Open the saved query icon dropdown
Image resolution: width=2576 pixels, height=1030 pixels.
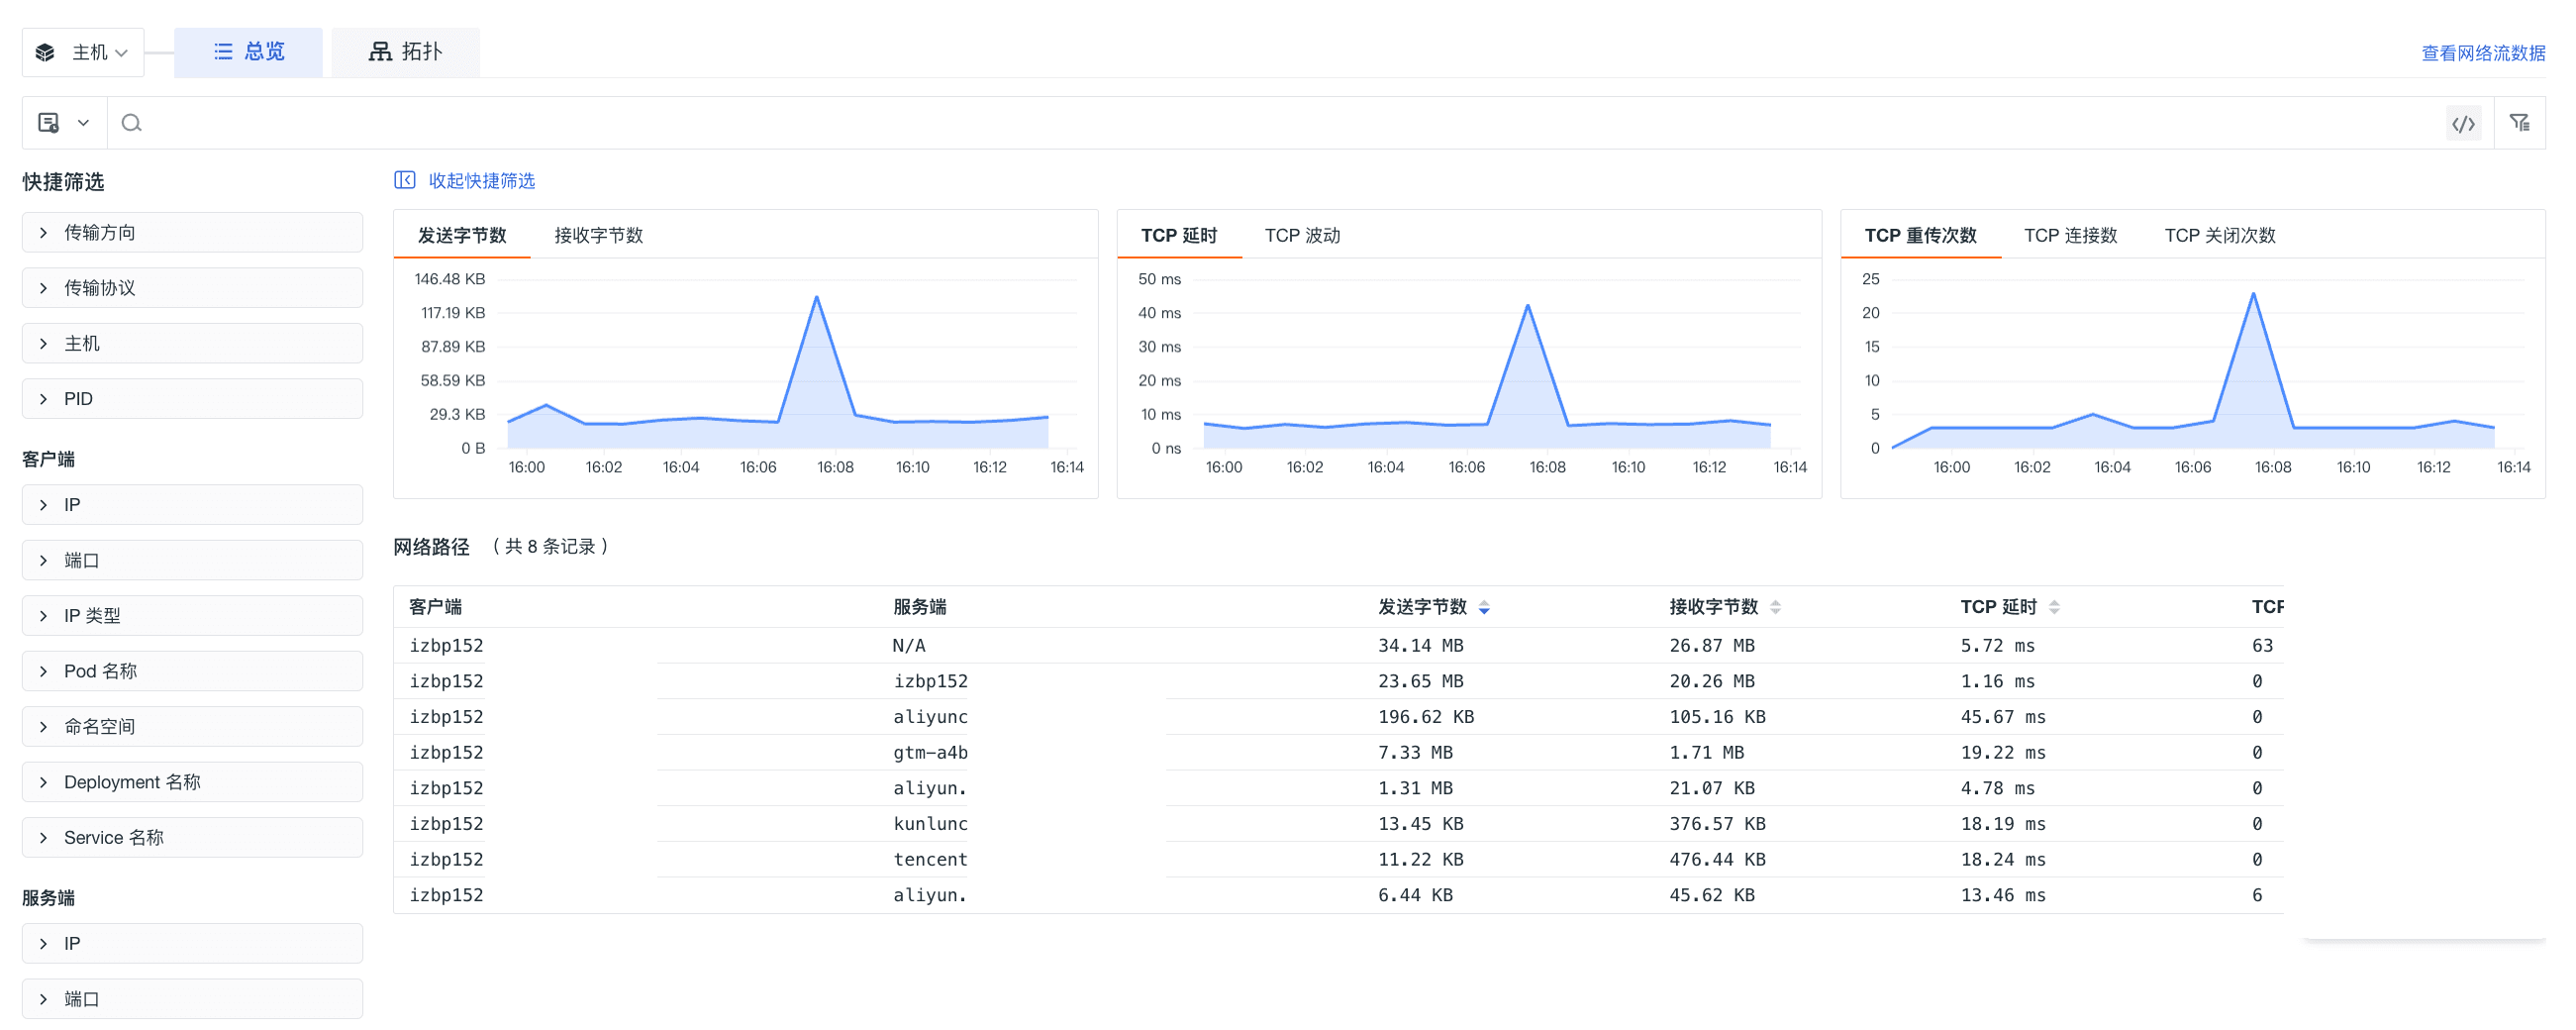pos(63,123)
